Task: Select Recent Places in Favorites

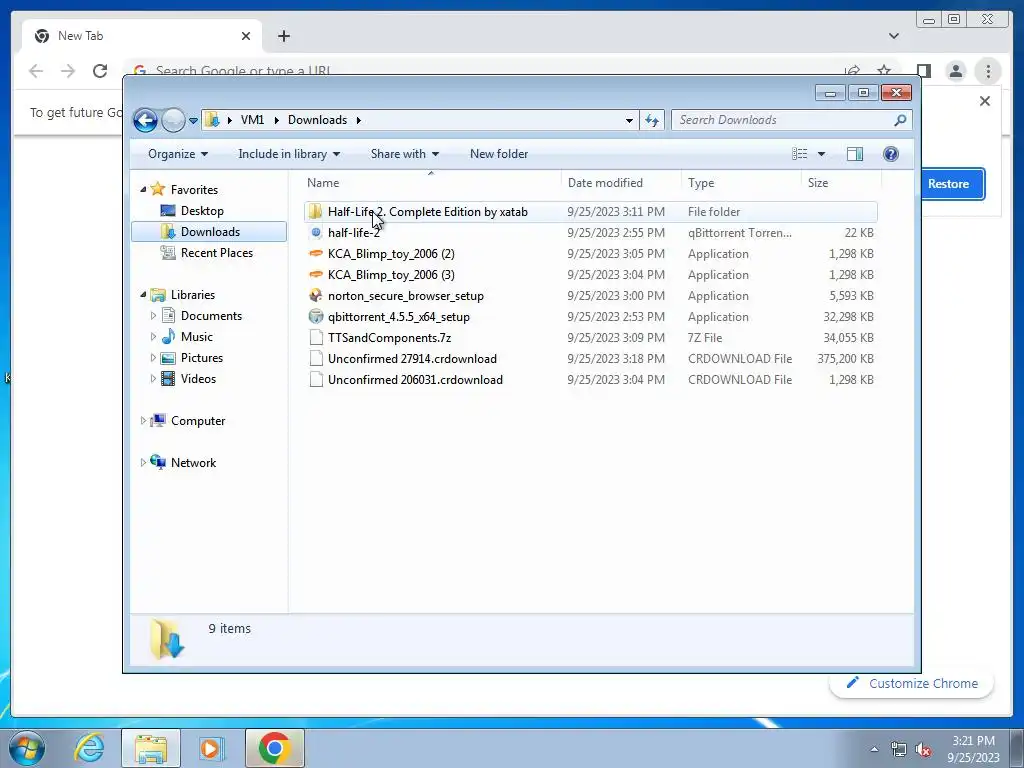Action: (216, 253)
